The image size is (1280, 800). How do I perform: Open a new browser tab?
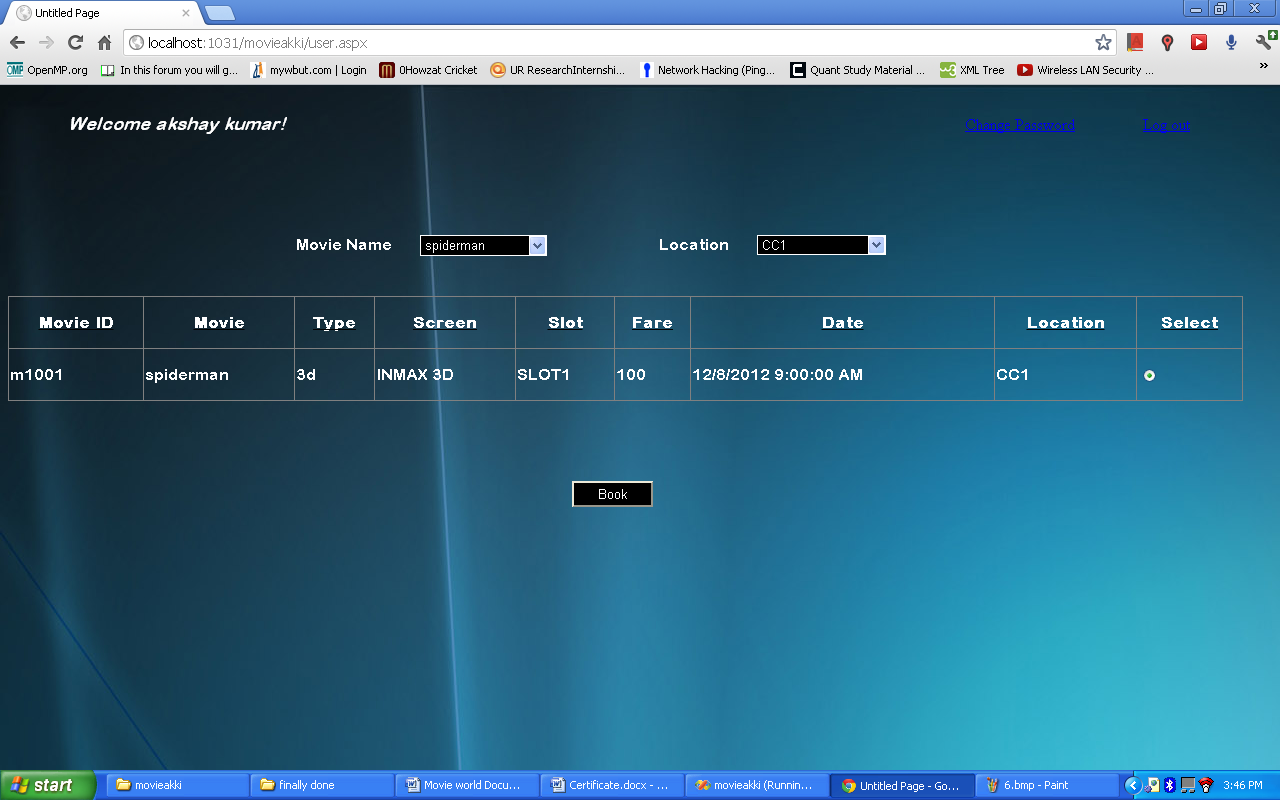click(x=220, y=13)
